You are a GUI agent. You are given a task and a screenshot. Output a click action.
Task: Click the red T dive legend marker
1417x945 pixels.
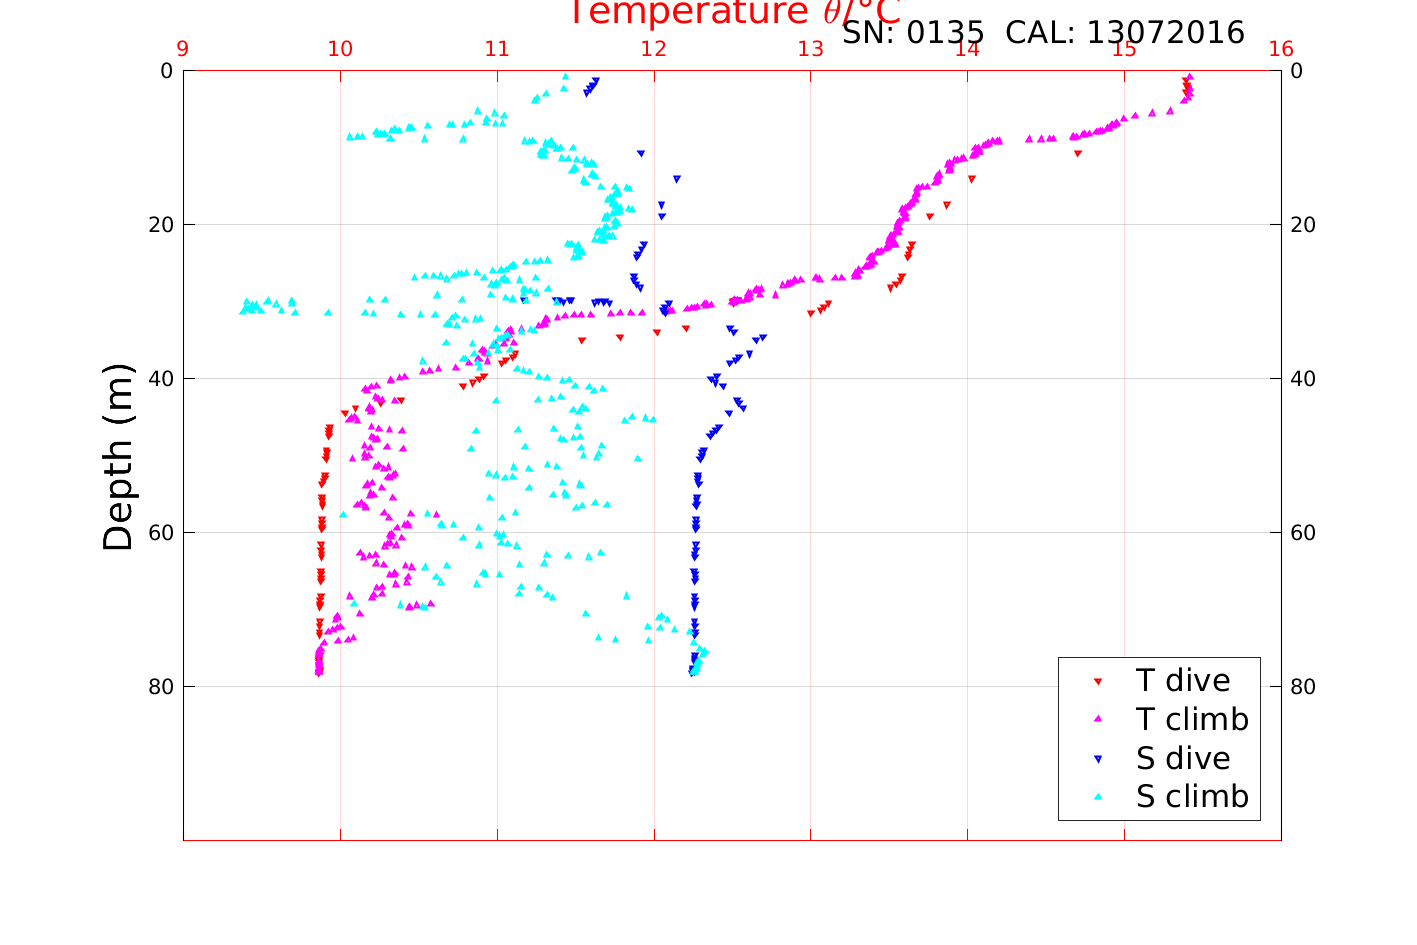[x=1097, y=682]
